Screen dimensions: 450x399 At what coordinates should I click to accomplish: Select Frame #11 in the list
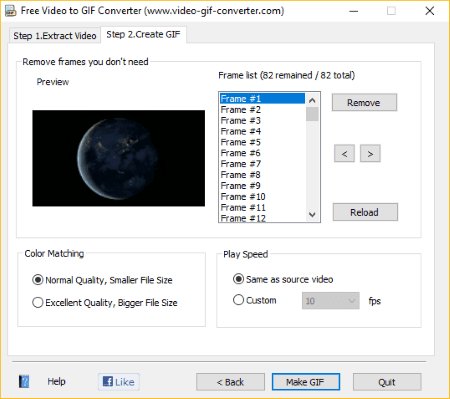(x=262, y=207)
